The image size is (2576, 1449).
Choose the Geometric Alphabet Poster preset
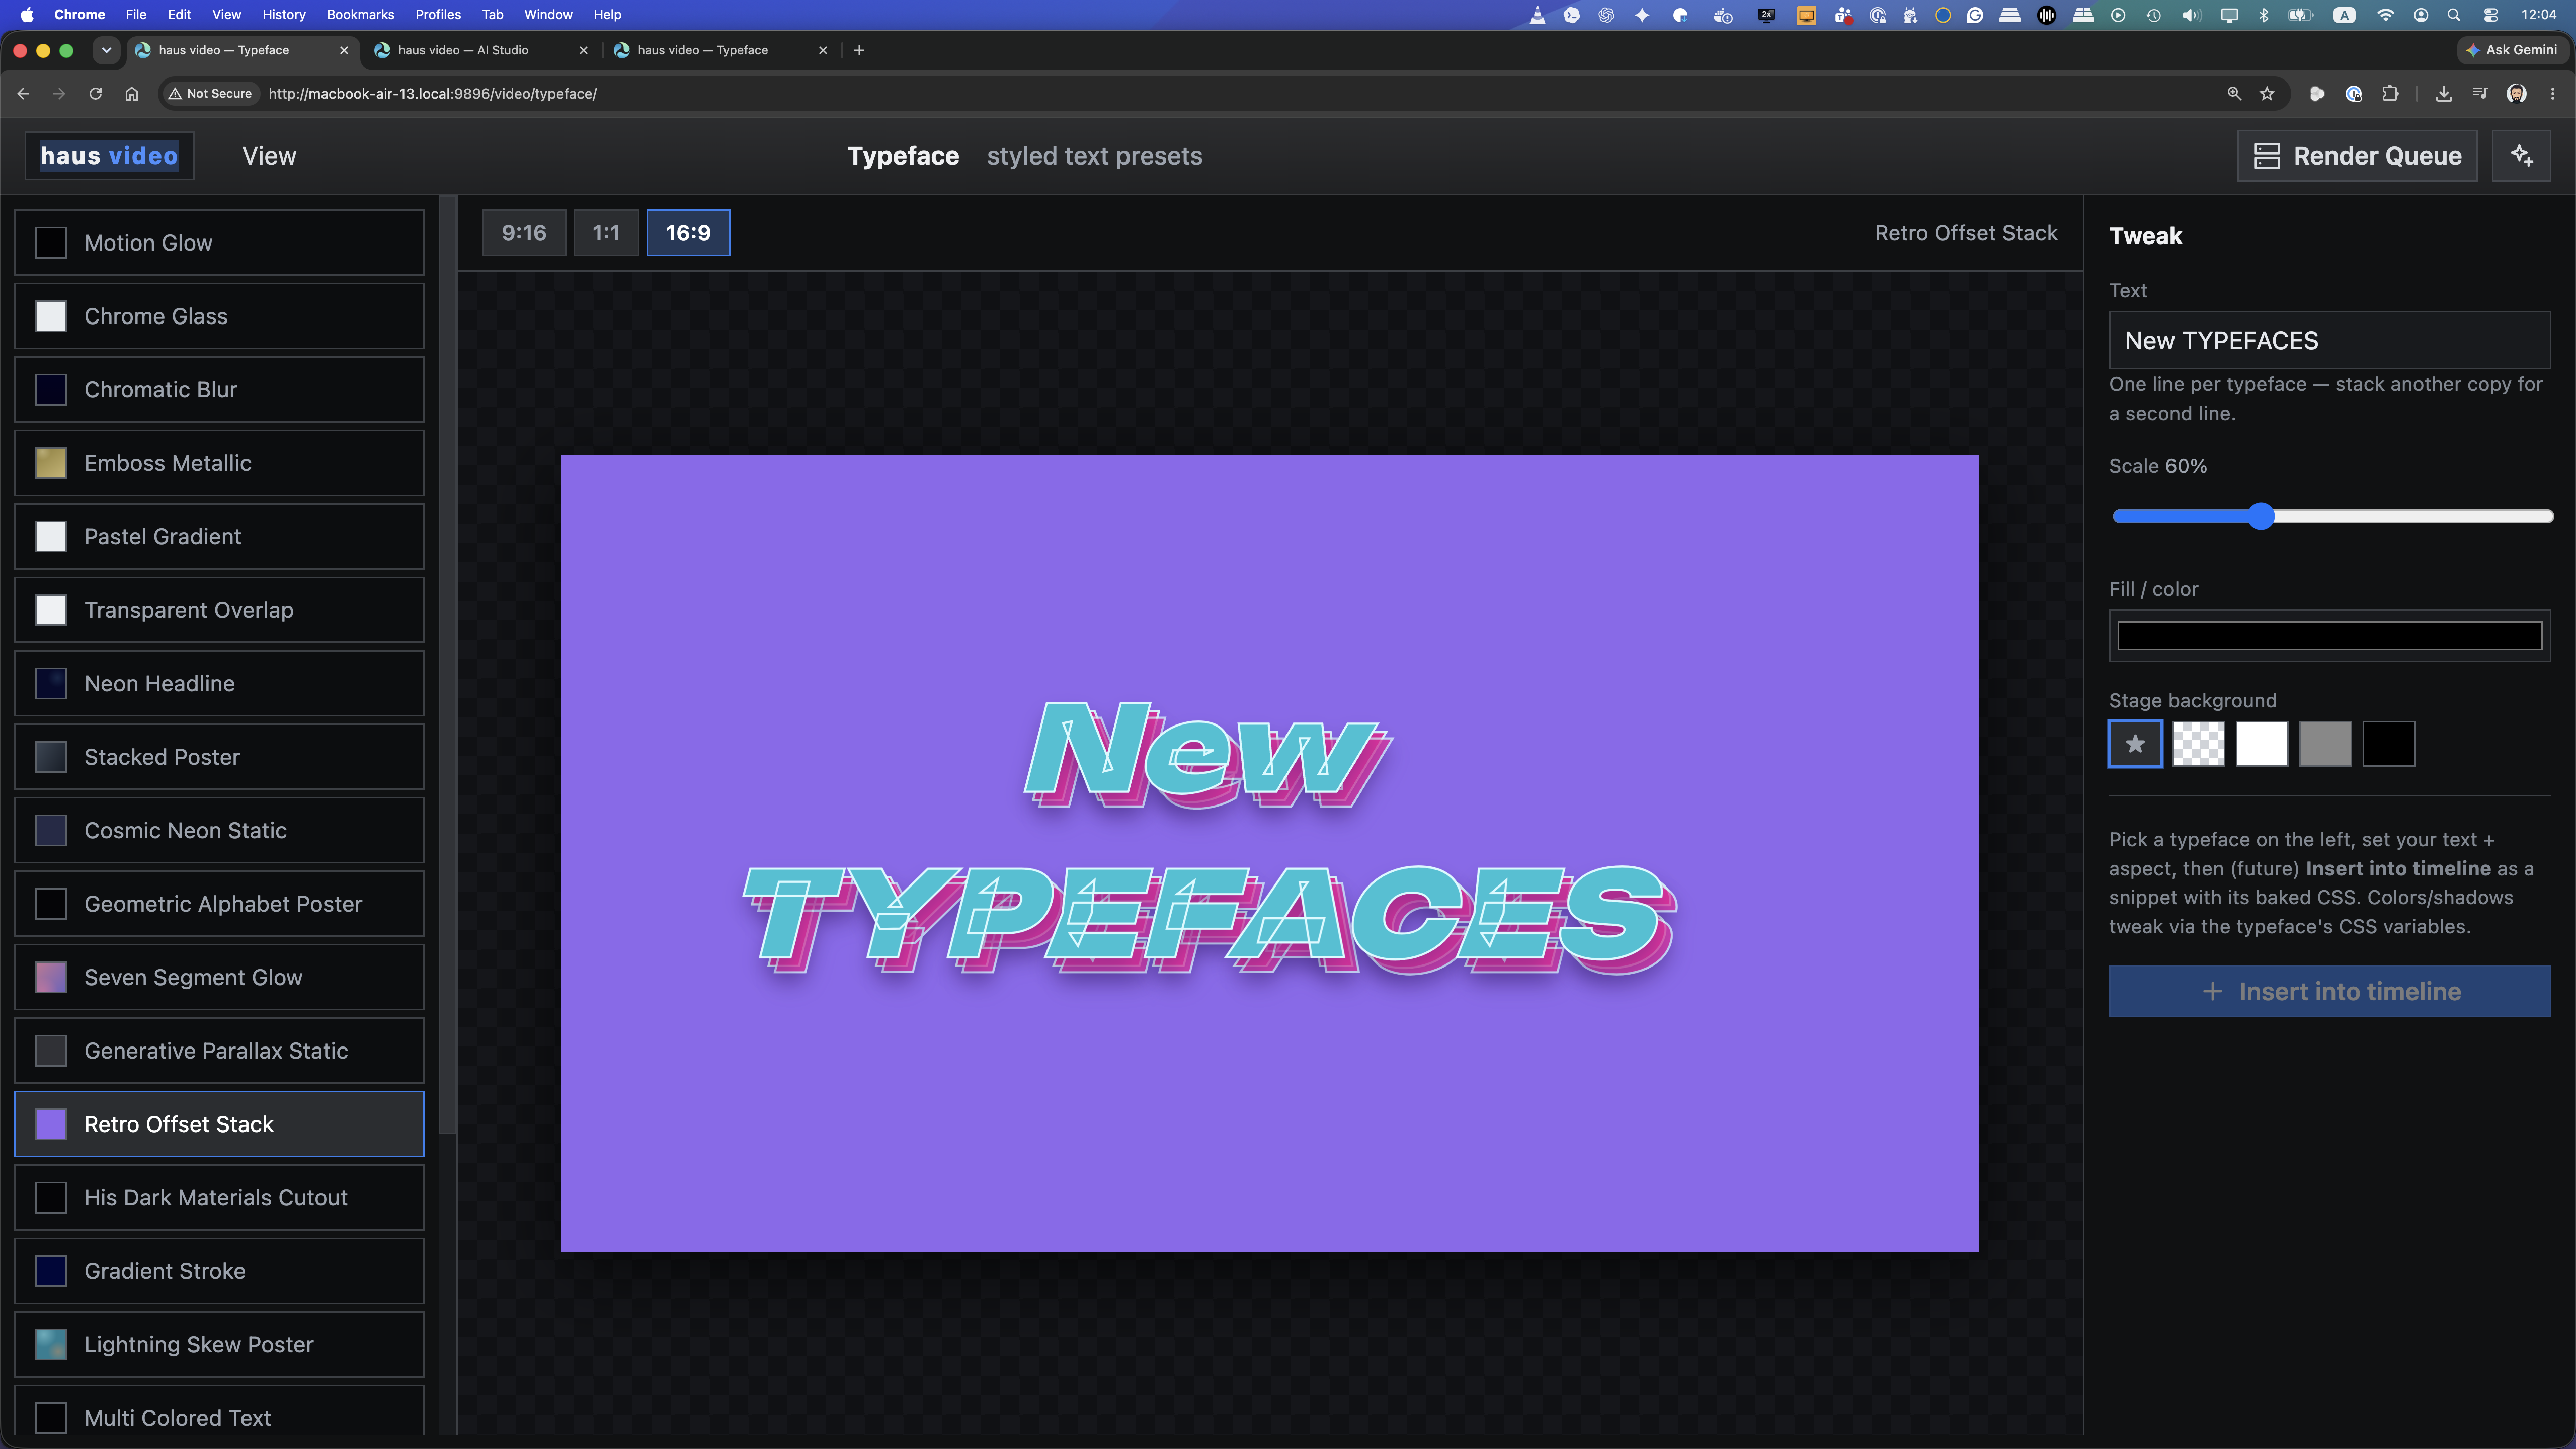coord(219,904)
